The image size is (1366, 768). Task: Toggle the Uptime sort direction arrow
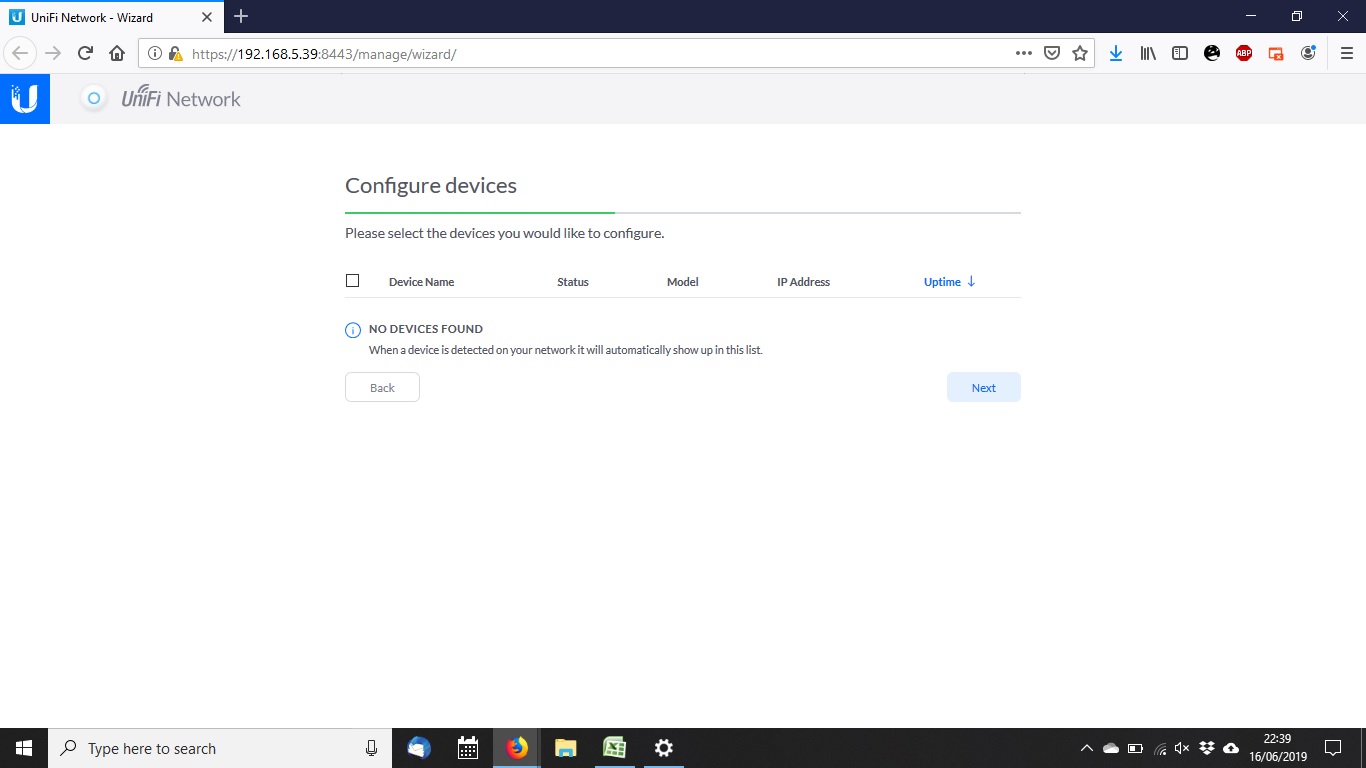click(971, 282)
